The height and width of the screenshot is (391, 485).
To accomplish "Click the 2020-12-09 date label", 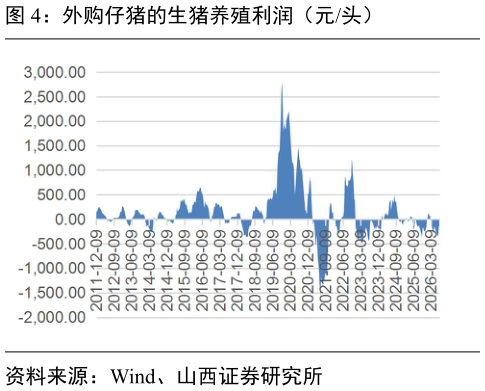I will 308,270.
